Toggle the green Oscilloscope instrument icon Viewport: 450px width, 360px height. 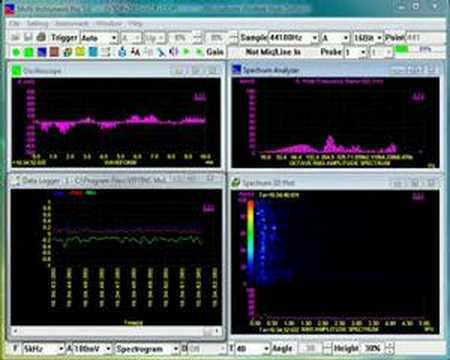click(x=29, y=52)
